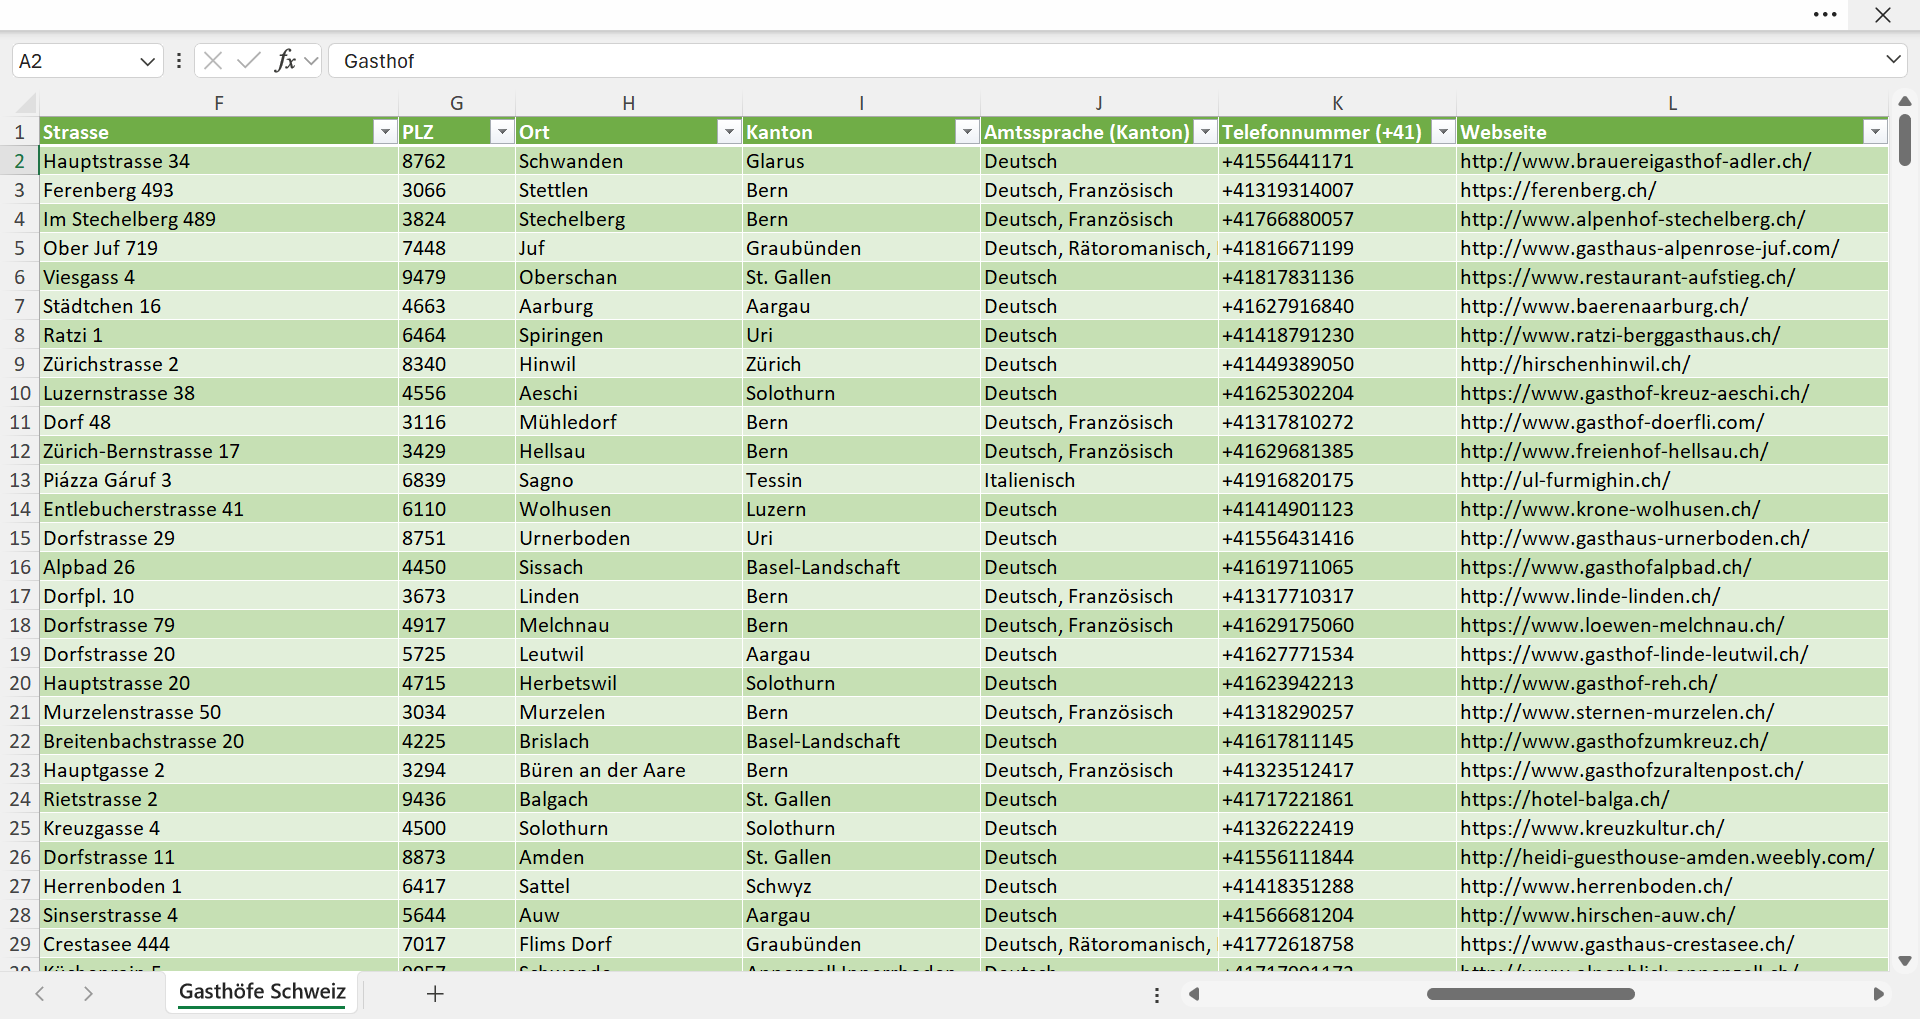Open the three-dot more options menu
This screenshot has width=1920, height=1019.
1825,15
